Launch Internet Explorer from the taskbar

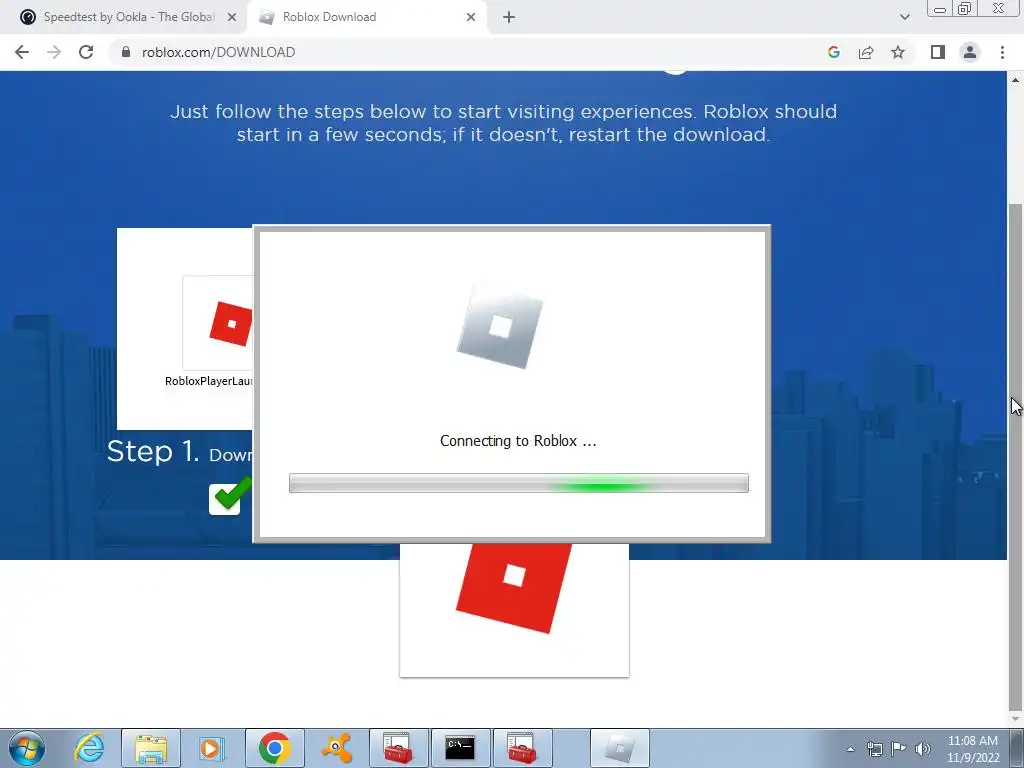[89, 748]
